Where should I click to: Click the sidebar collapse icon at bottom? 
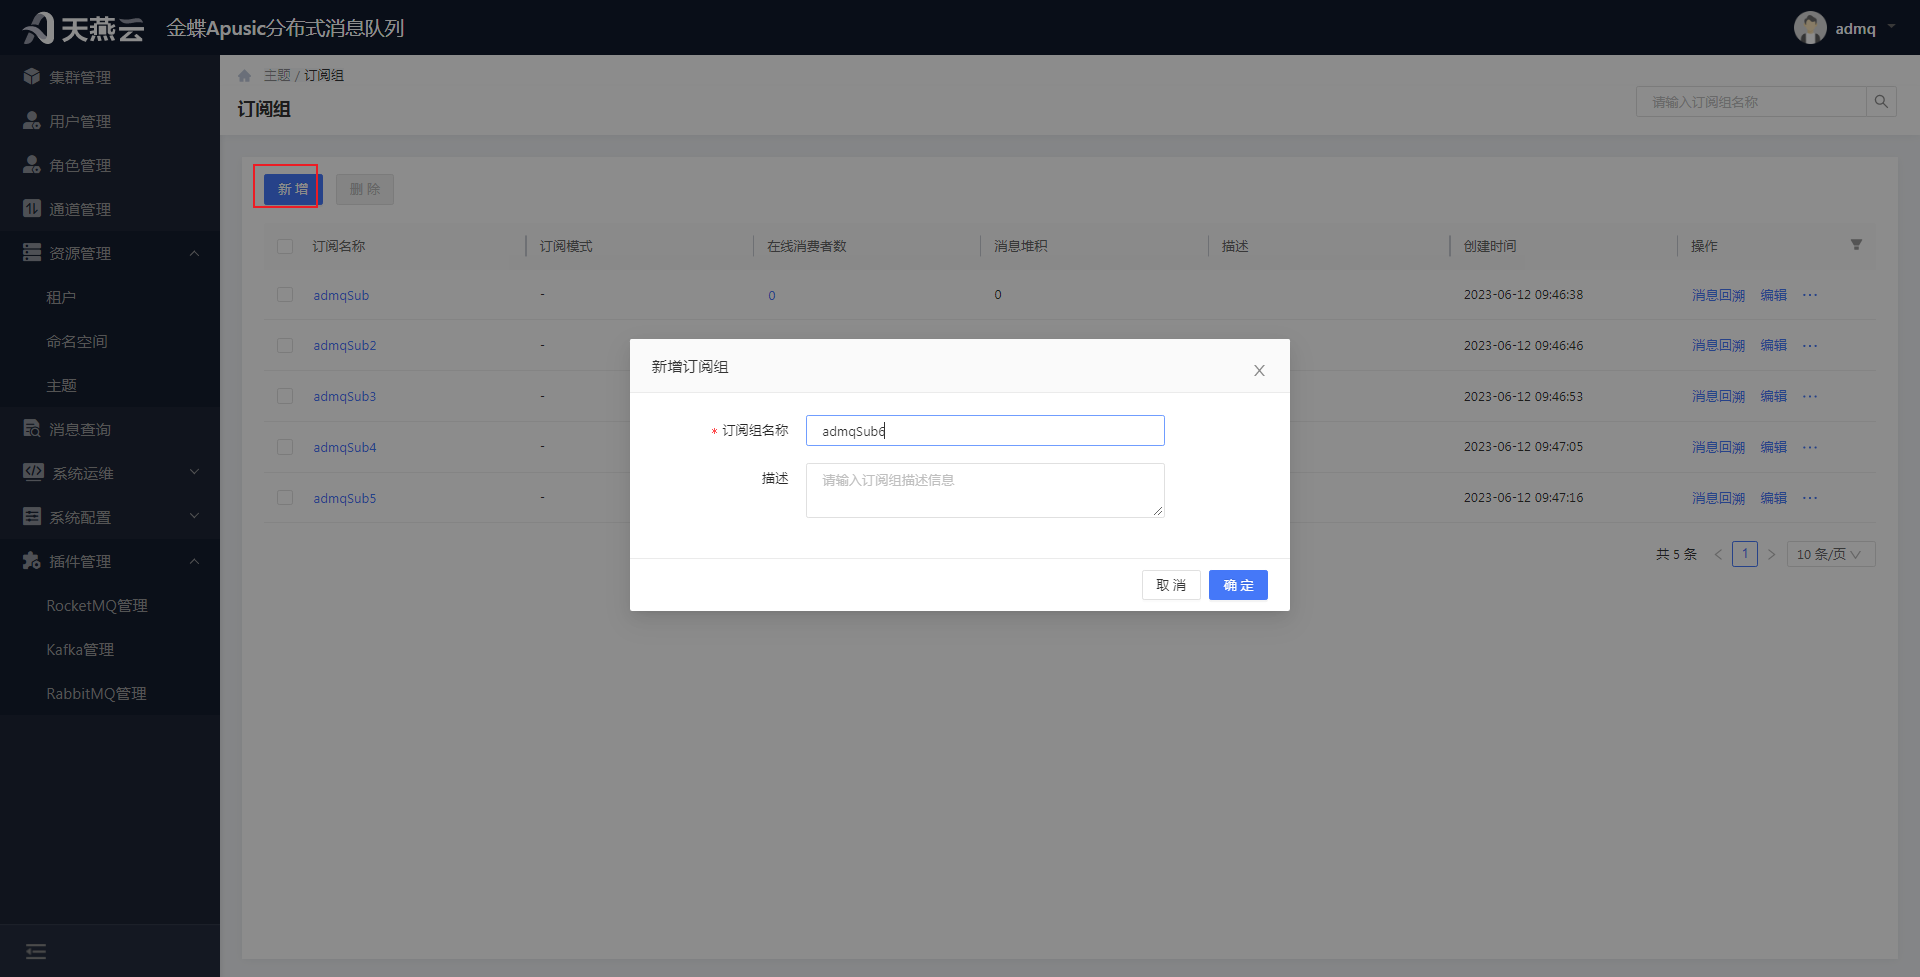pos(36,951)
